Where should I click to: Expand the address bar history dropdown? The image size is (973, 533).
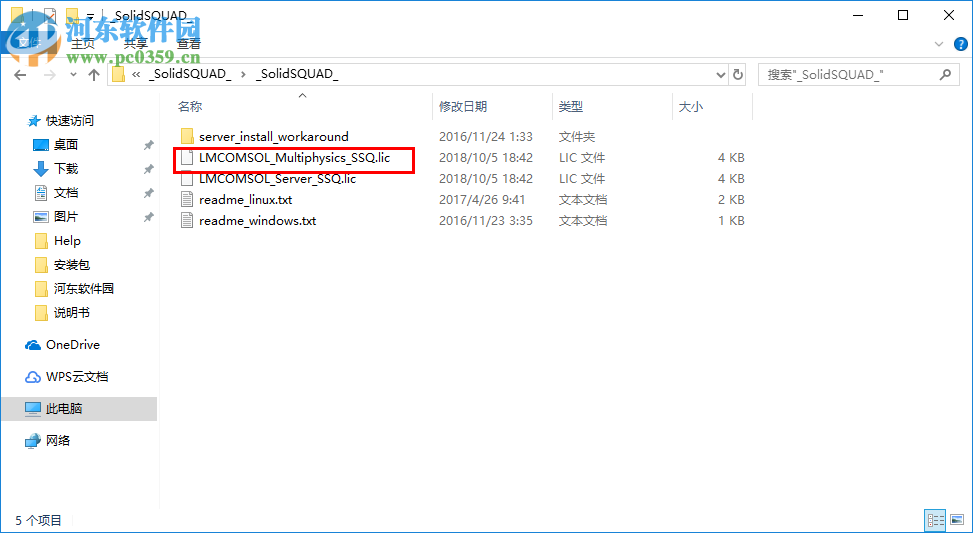(720, 74)
